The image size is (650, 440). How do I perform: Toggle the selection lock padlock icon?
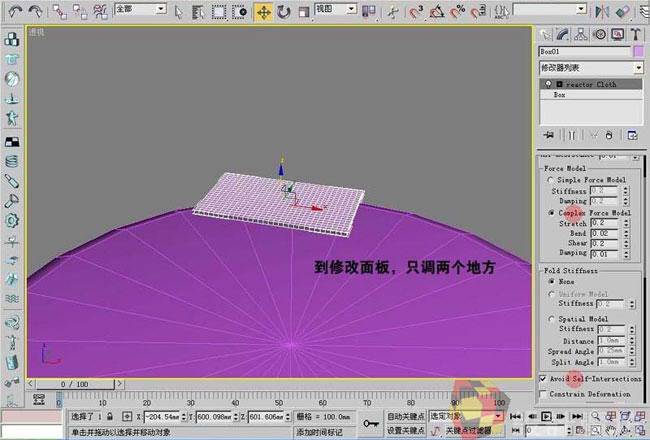click(x=110, y=416)
